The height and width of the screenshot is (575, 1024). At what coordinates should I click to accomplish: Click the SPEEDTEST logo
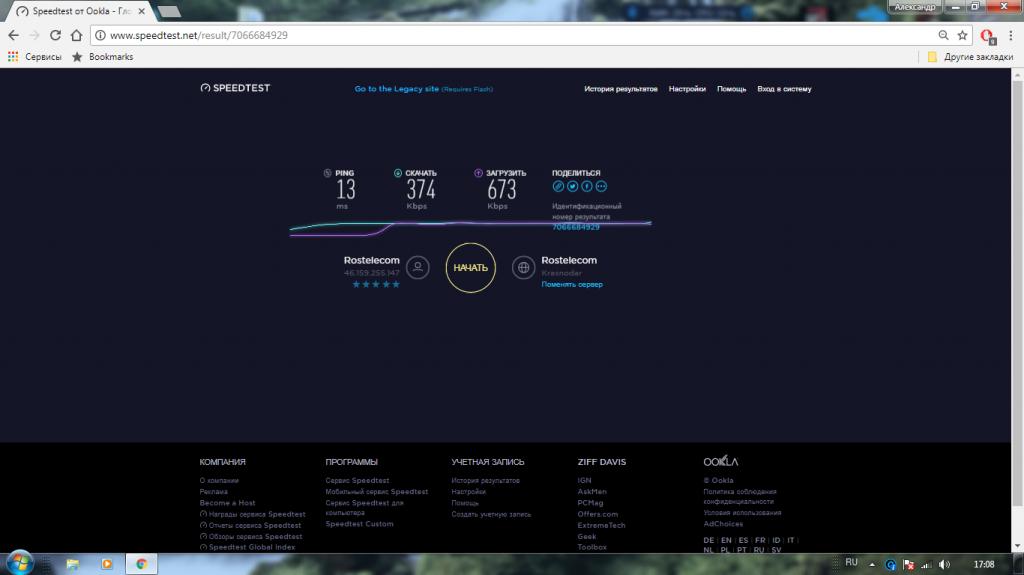click(x=235, y=88)
